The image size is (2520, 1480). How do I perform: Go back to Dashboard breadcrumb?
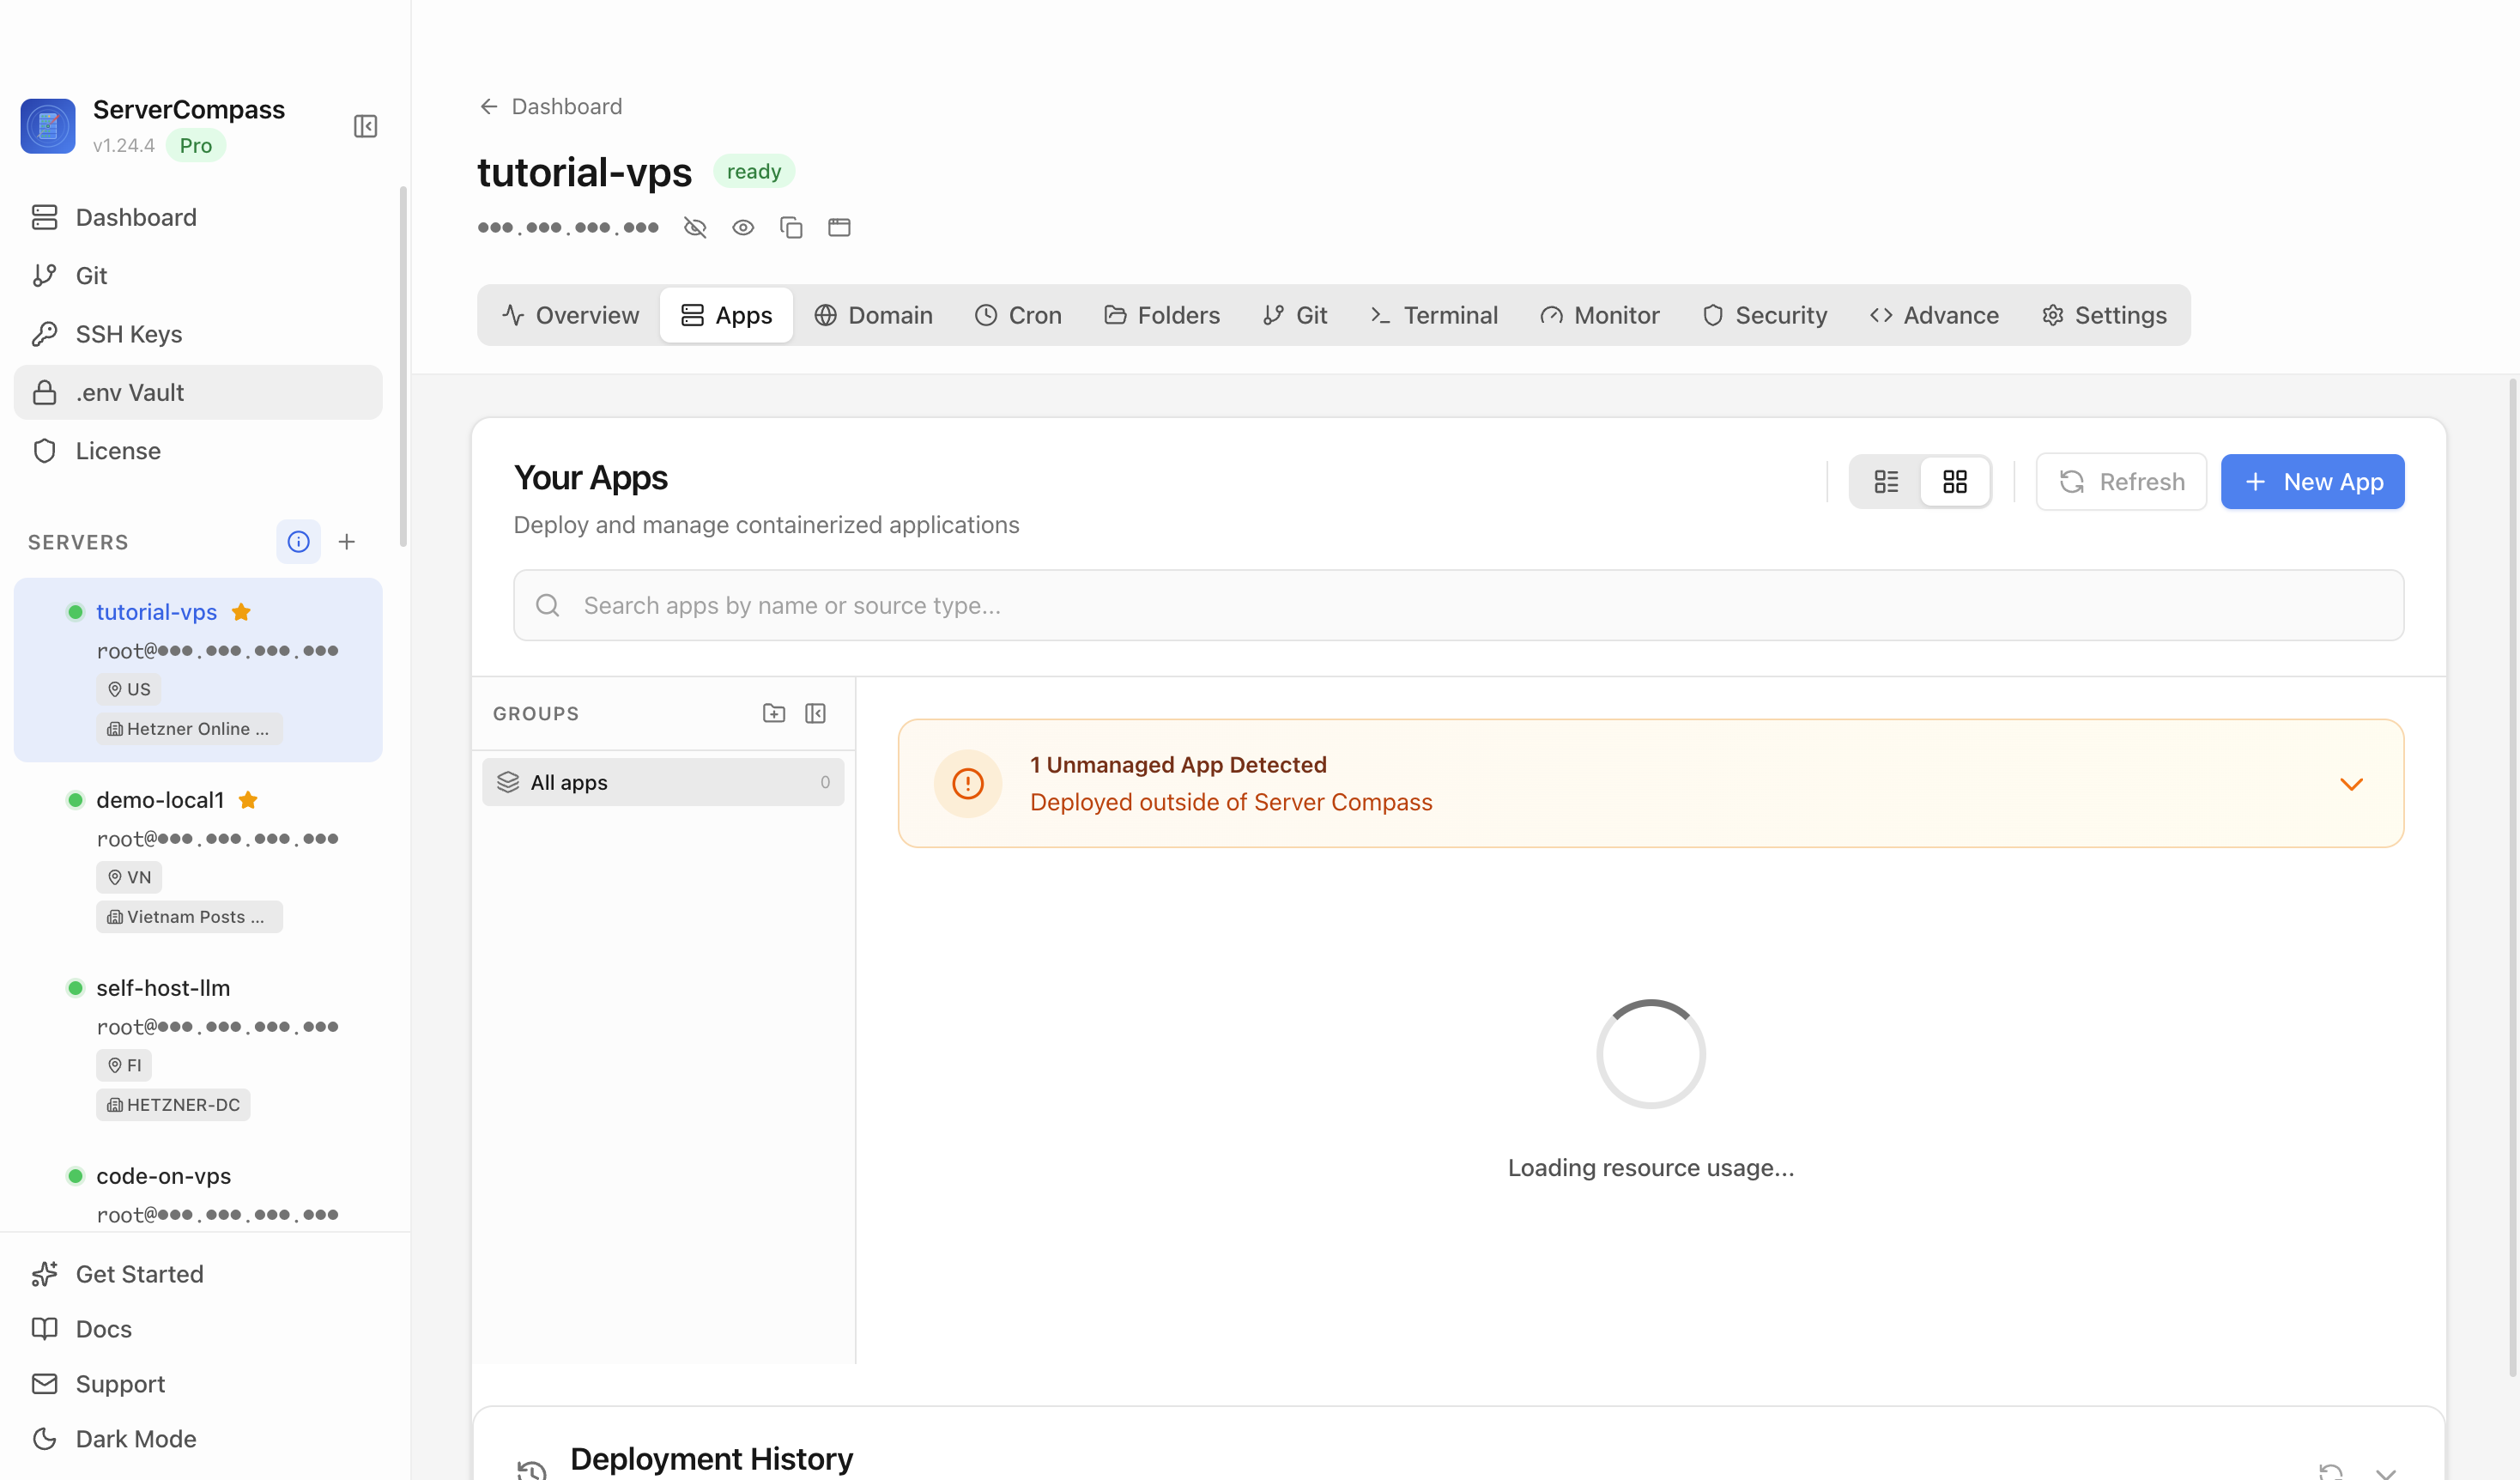[x=550, y=106]
